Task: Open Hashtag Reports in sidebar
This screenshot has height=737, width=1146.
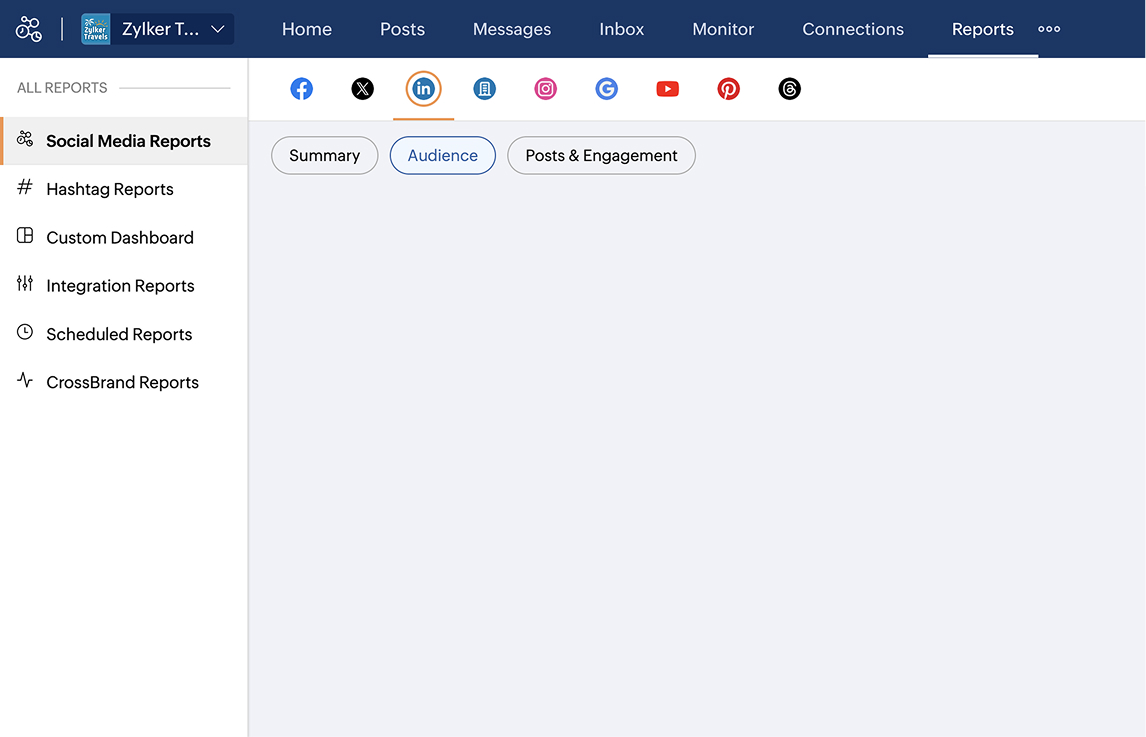Action: point(124,189)
